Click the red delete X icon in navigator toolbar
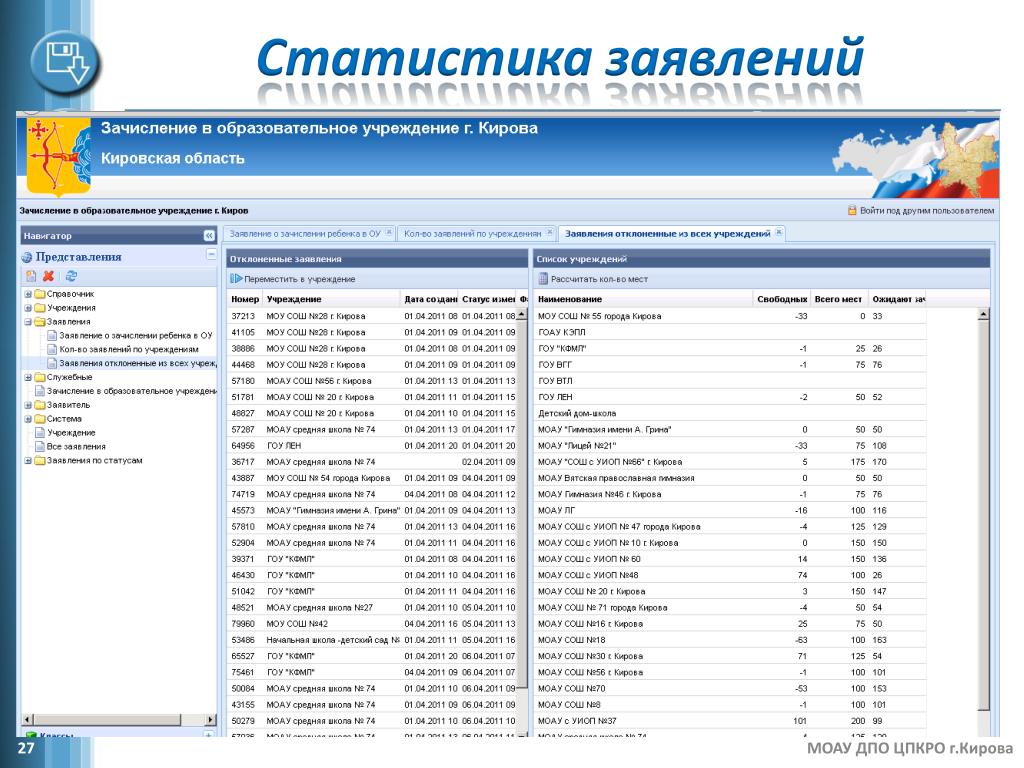This screenshot has width=1024, height=768. coord(48,276)
